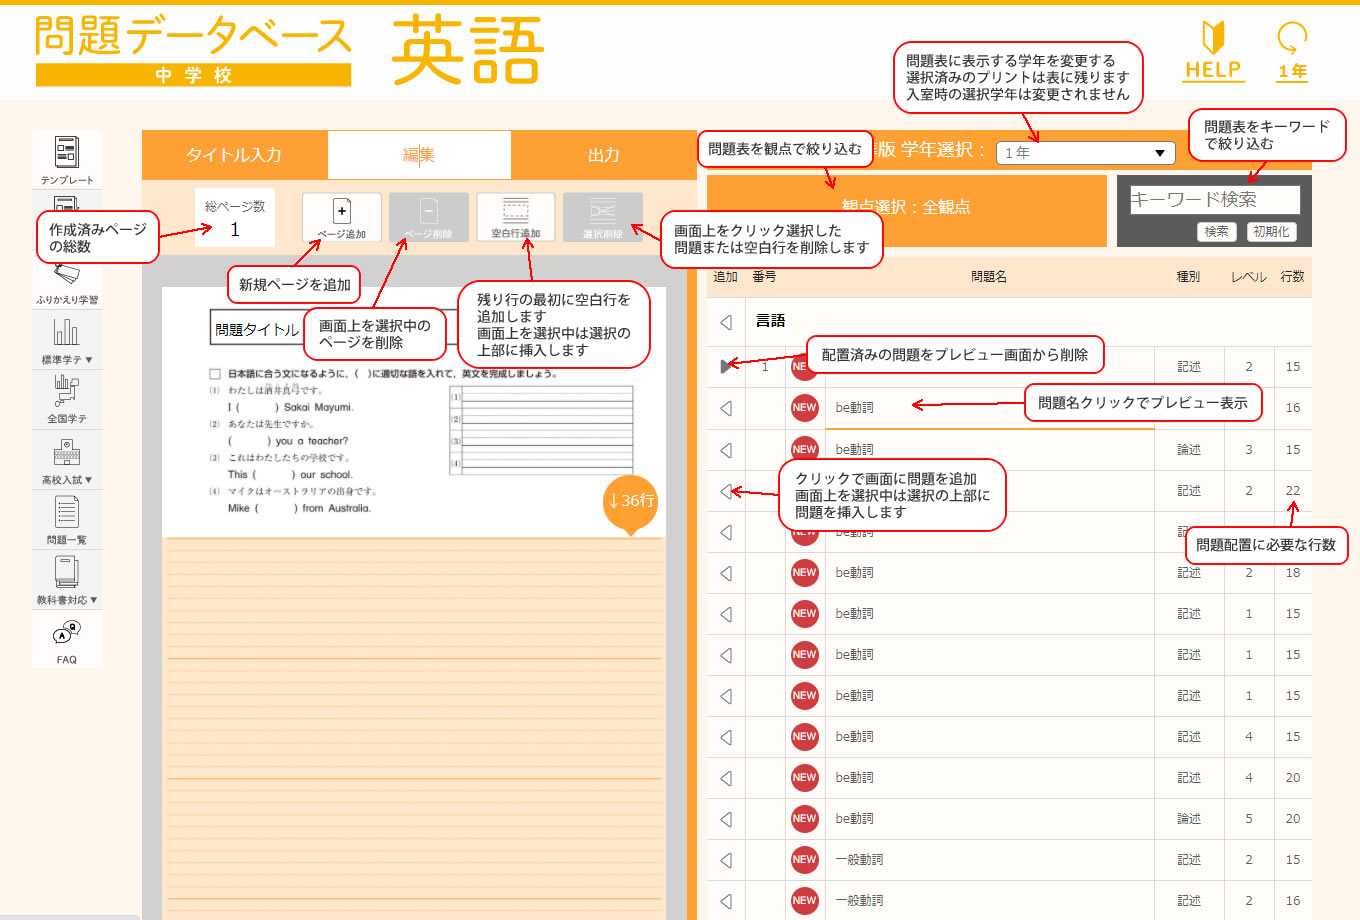Click the 問題タイトル field on page preview
Image resolution: width=1360 pixels, height=920 pixels.
[257, 329]
